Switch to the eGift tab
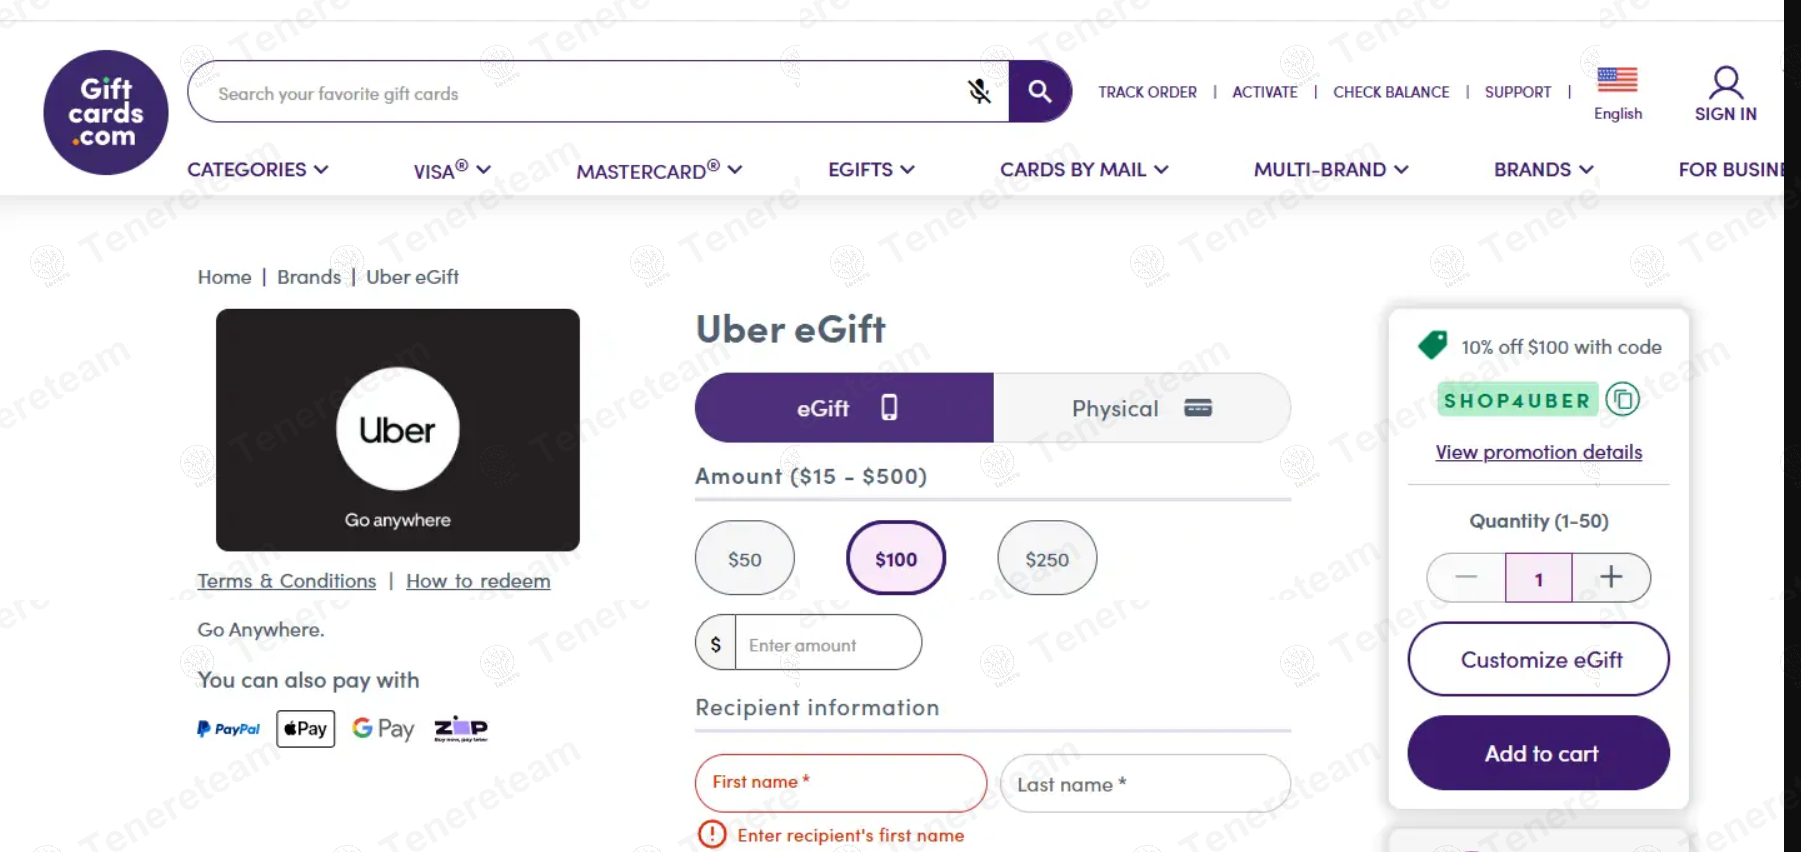Viewport: 1801px width, 852px height. click(842, 408)
